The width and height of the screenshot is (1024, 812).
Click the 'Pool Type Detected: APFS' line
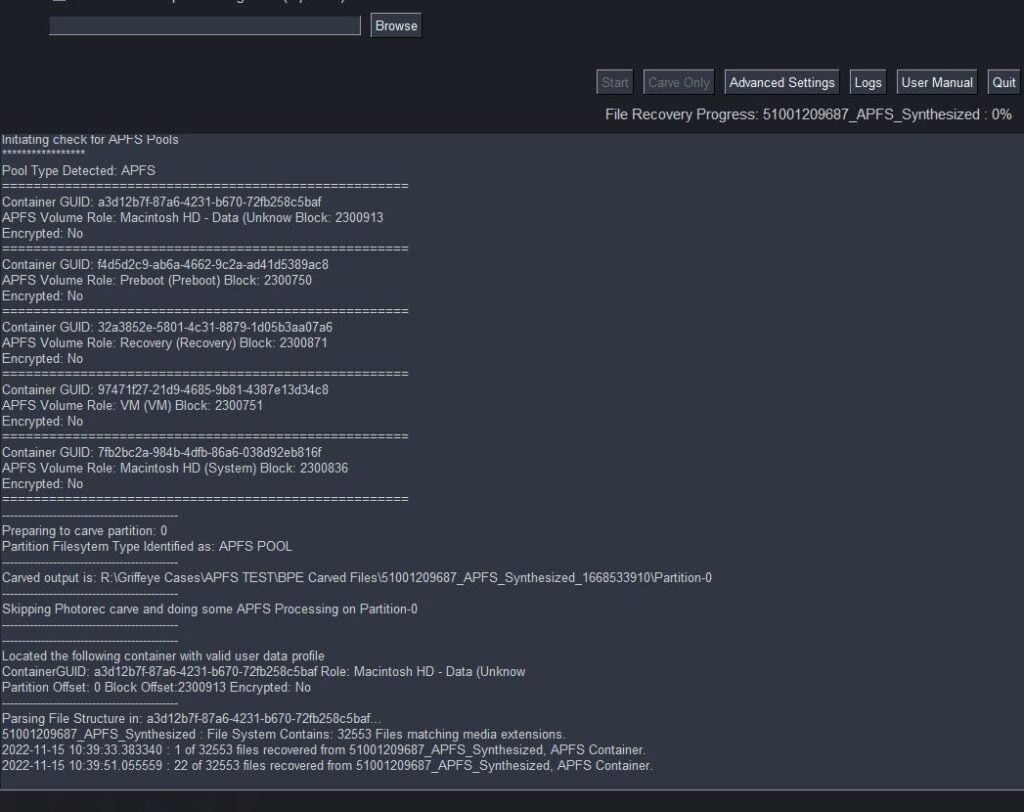(78, 171)
